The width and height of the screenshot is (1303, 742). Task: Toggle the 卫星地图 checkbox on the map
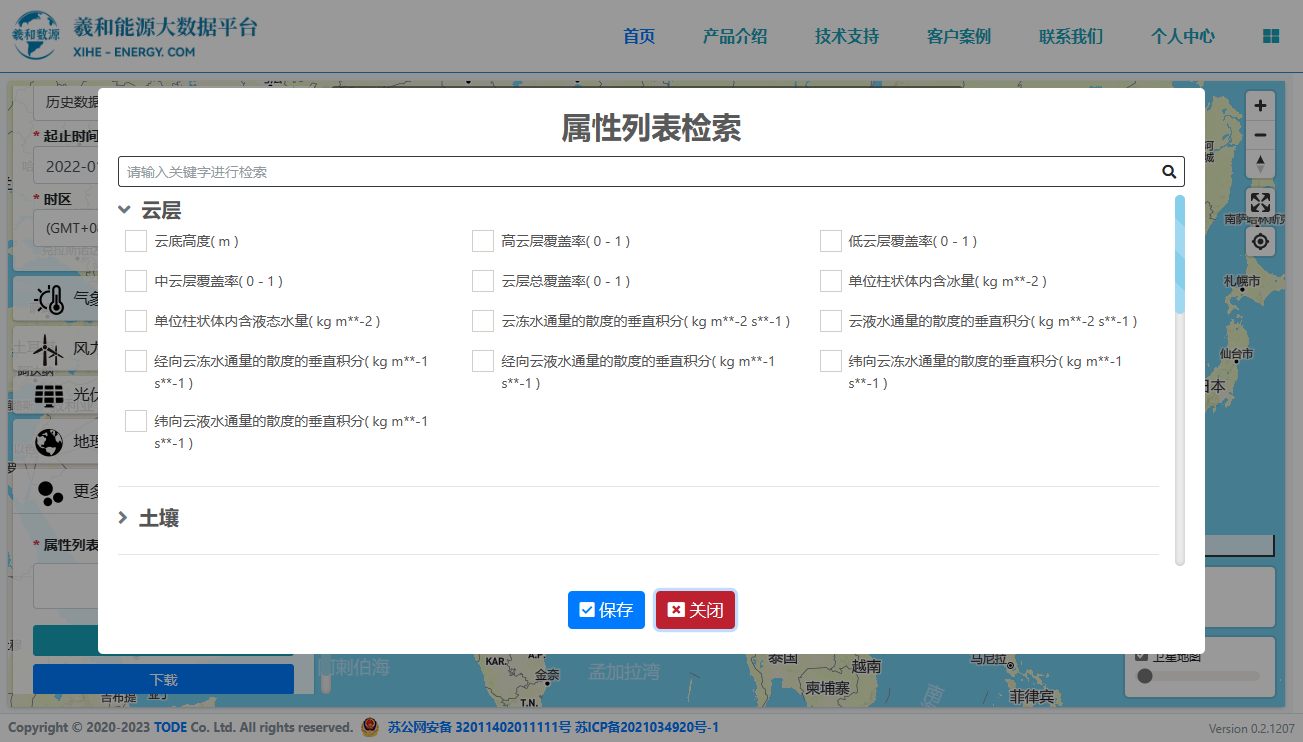click(x=1142, y=656)
